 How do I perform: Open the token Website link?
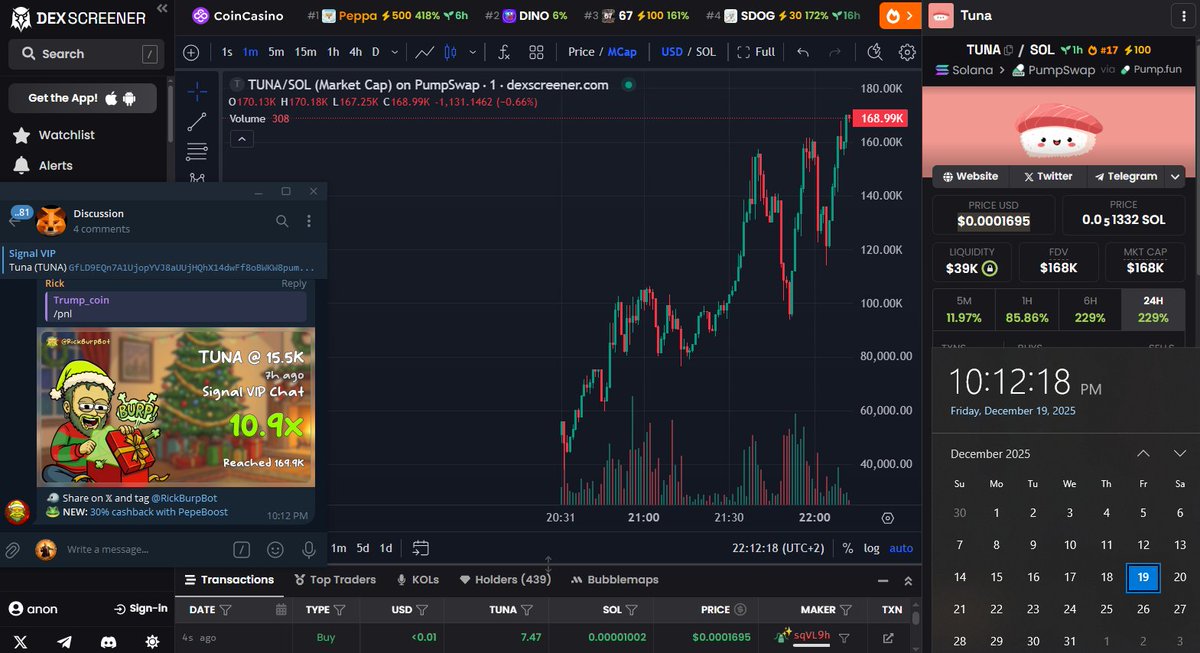point(970,176)
